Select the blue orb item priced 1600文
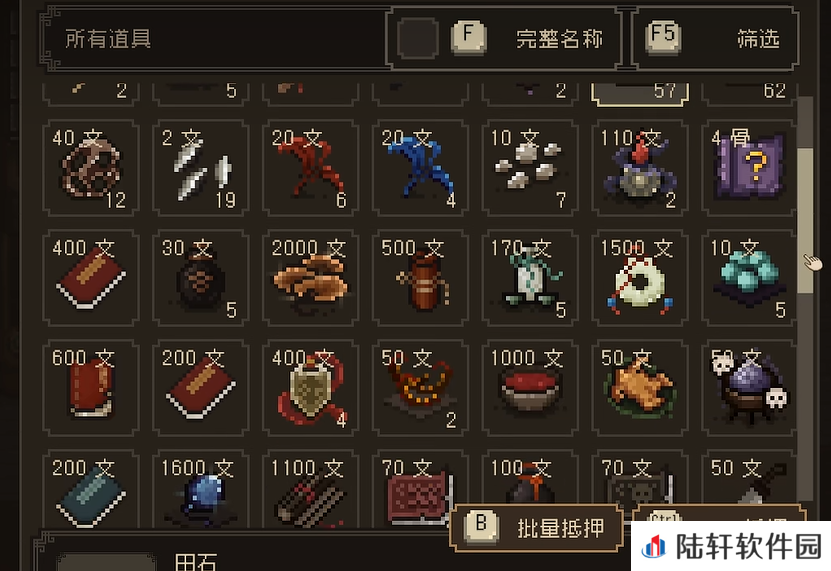The width and height of the screenshot is (831, 571). point(200,490)
